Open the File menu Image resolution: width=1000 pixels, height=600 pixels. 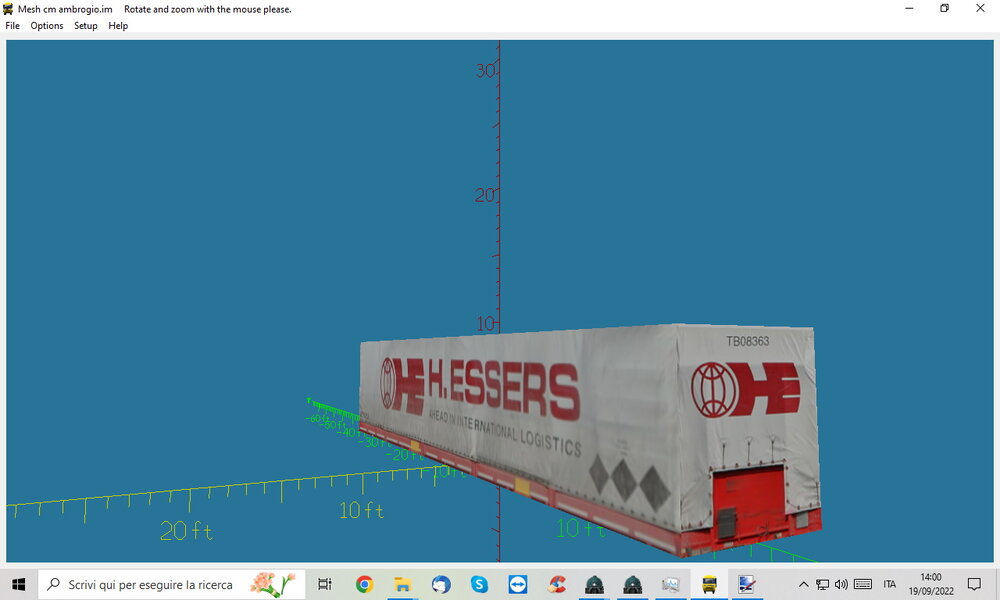click(x=12, y=26)
